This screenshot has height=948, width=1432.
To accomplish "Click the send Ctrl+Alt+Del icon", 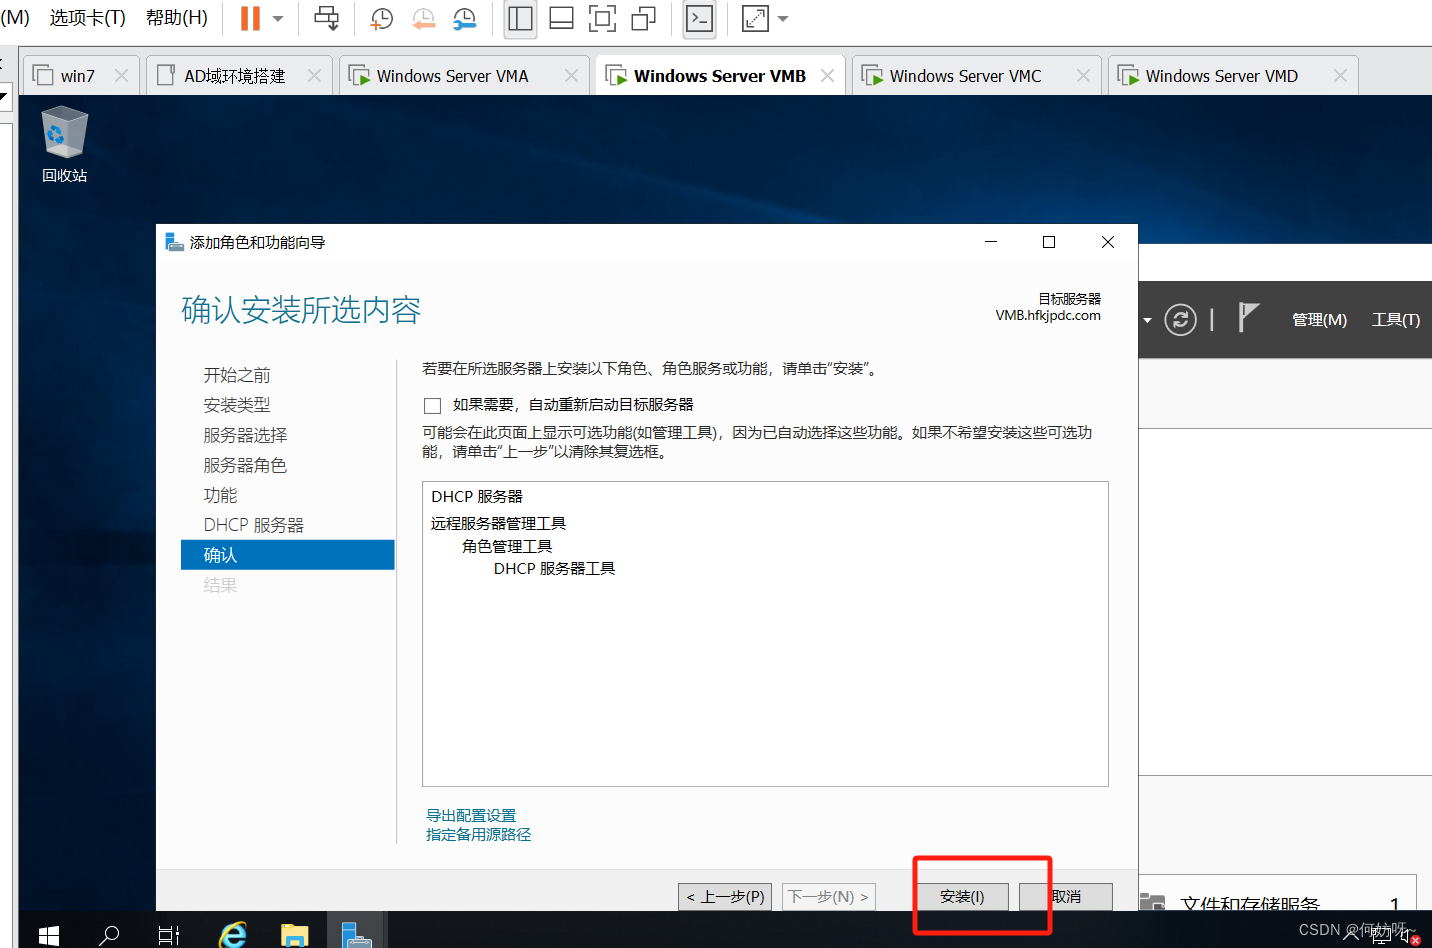I will 326,18.
